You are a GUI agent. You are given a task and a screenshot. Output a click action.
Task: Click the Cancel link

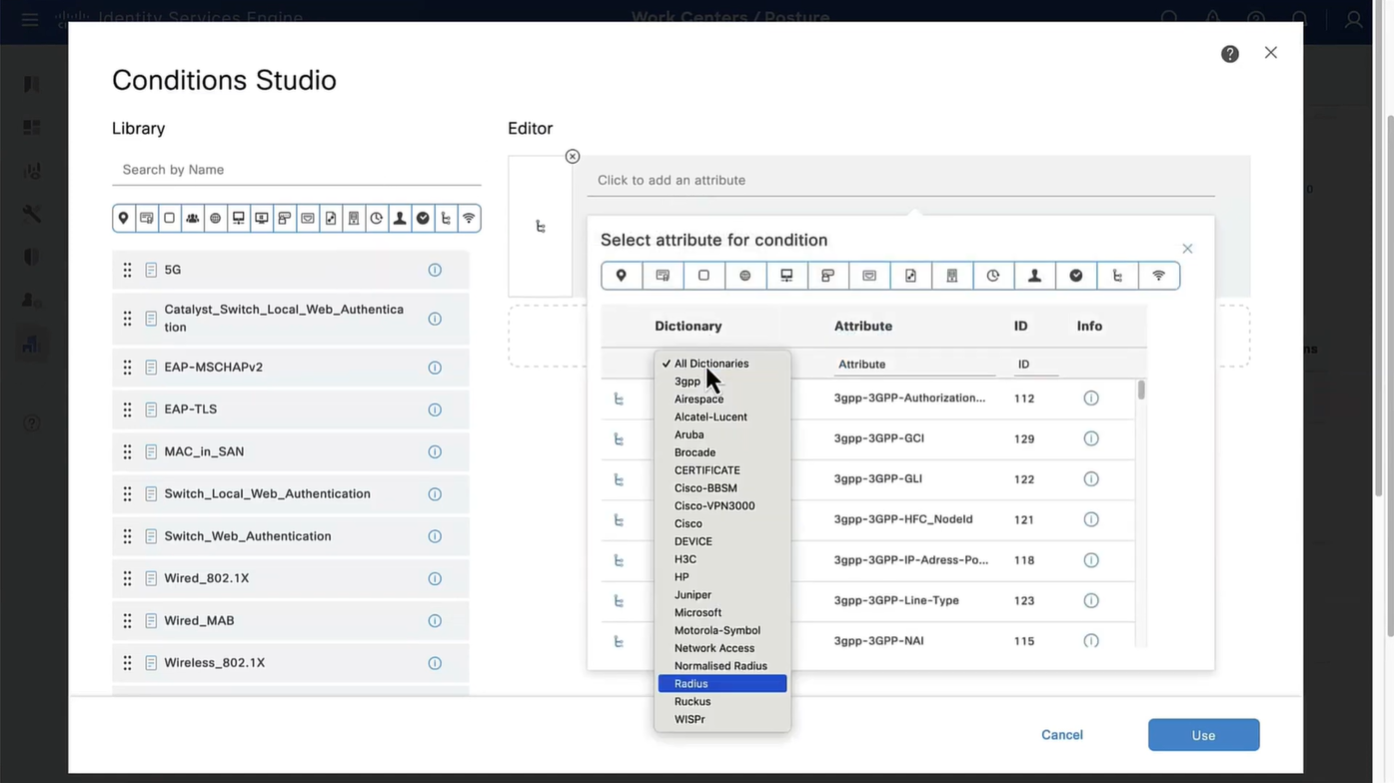pos(1061,735)
